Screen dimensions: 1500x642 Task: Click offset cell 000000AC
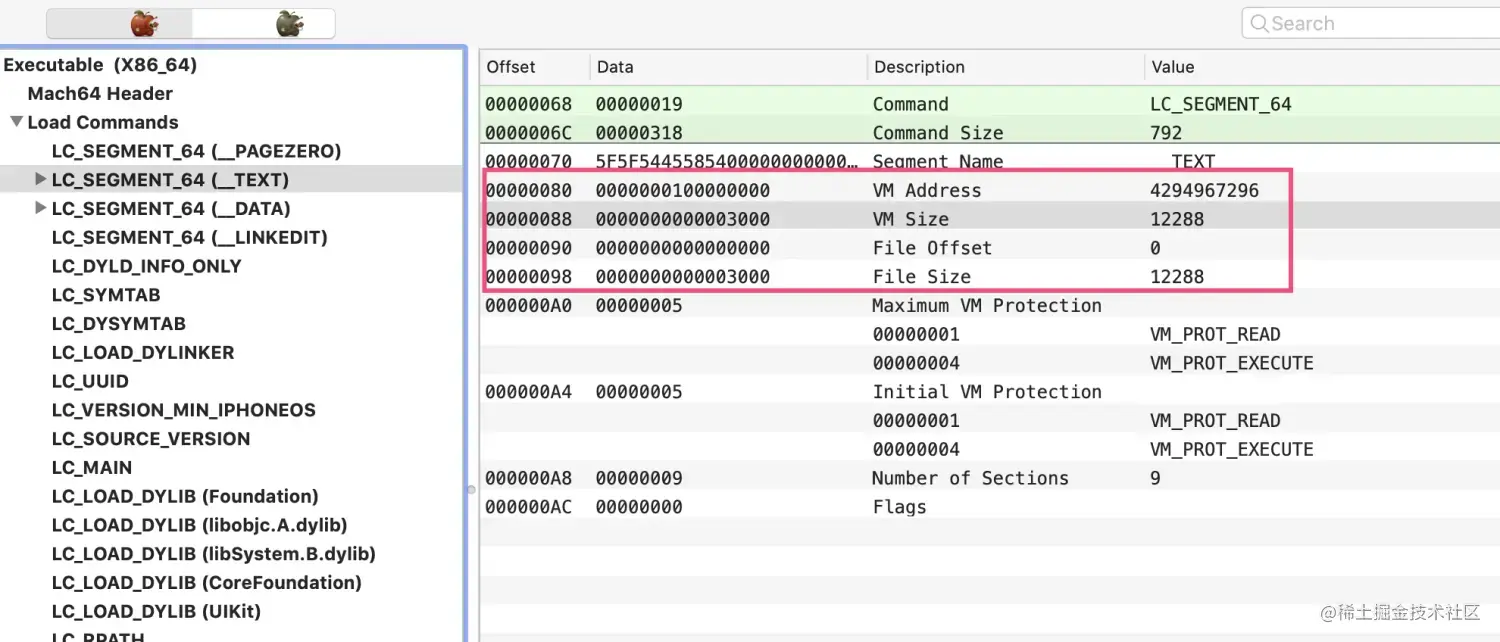pos(528,507)
